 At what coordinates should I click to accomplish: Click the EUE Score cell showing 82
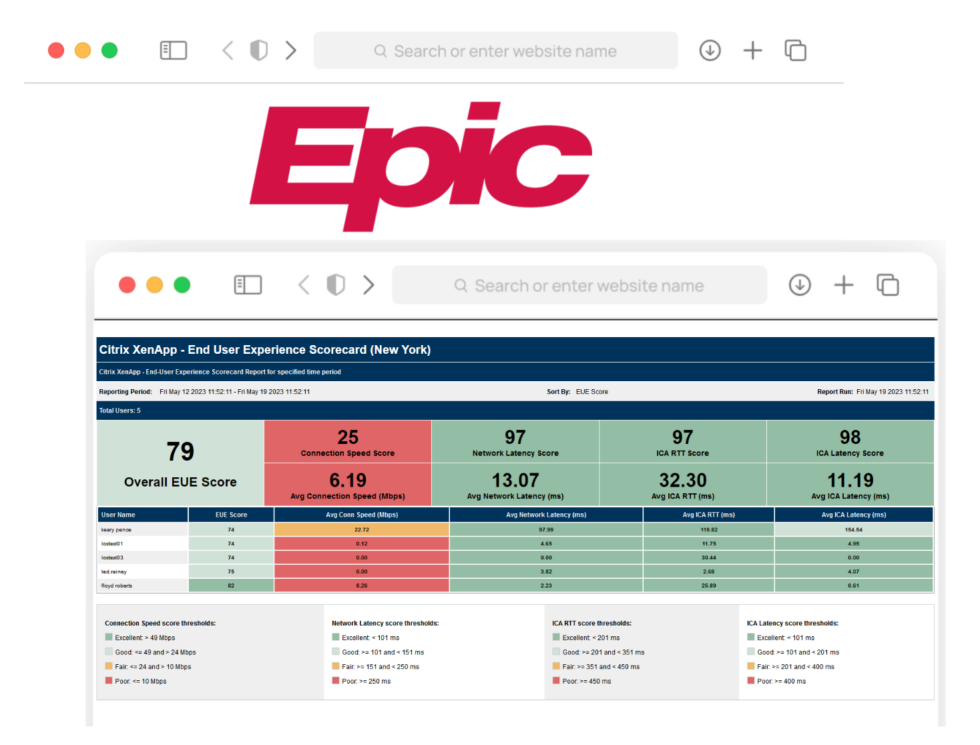[231, 586]
